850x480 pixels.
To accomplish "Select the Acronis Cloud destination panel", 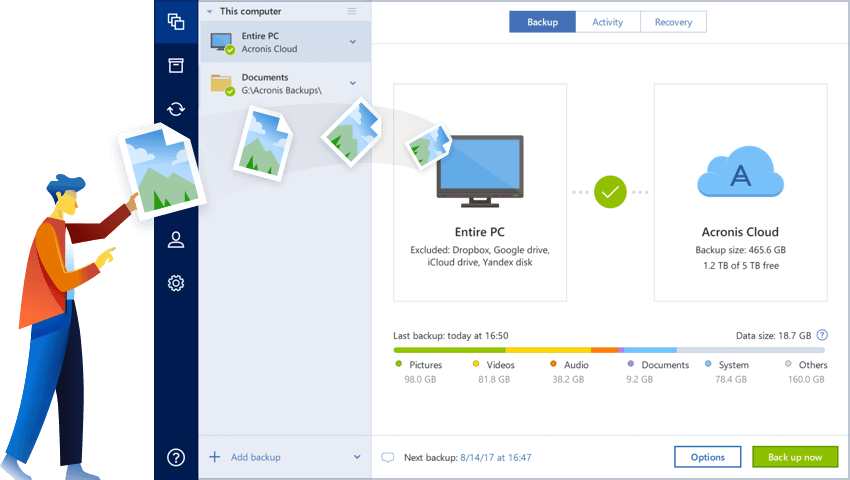I will (740, 192).
